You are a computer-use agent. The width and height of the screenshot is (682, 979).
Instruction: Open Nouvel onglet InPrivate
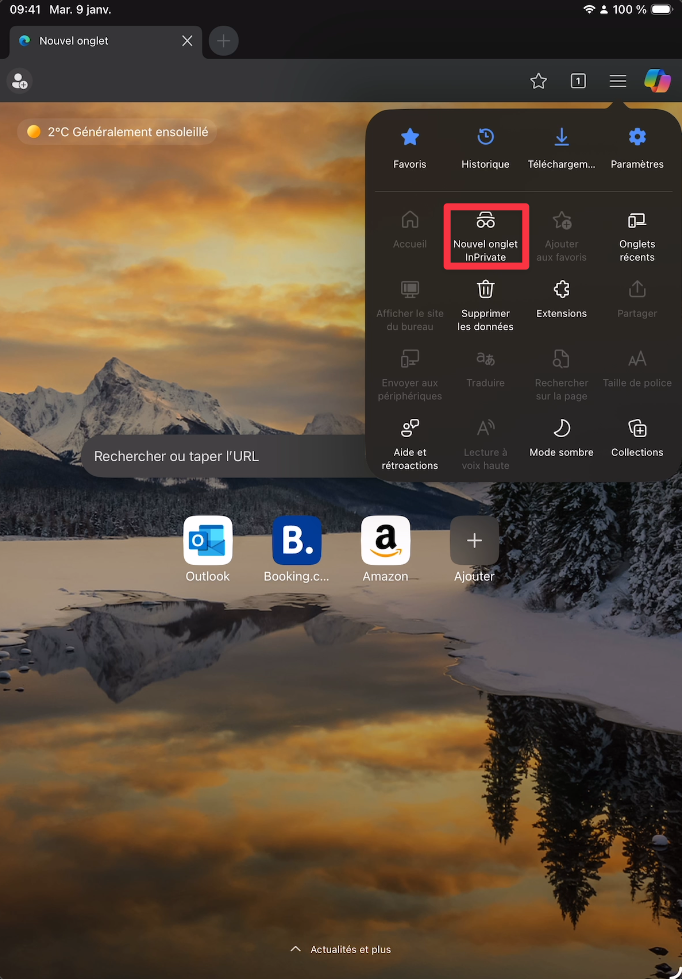point(486,237)
